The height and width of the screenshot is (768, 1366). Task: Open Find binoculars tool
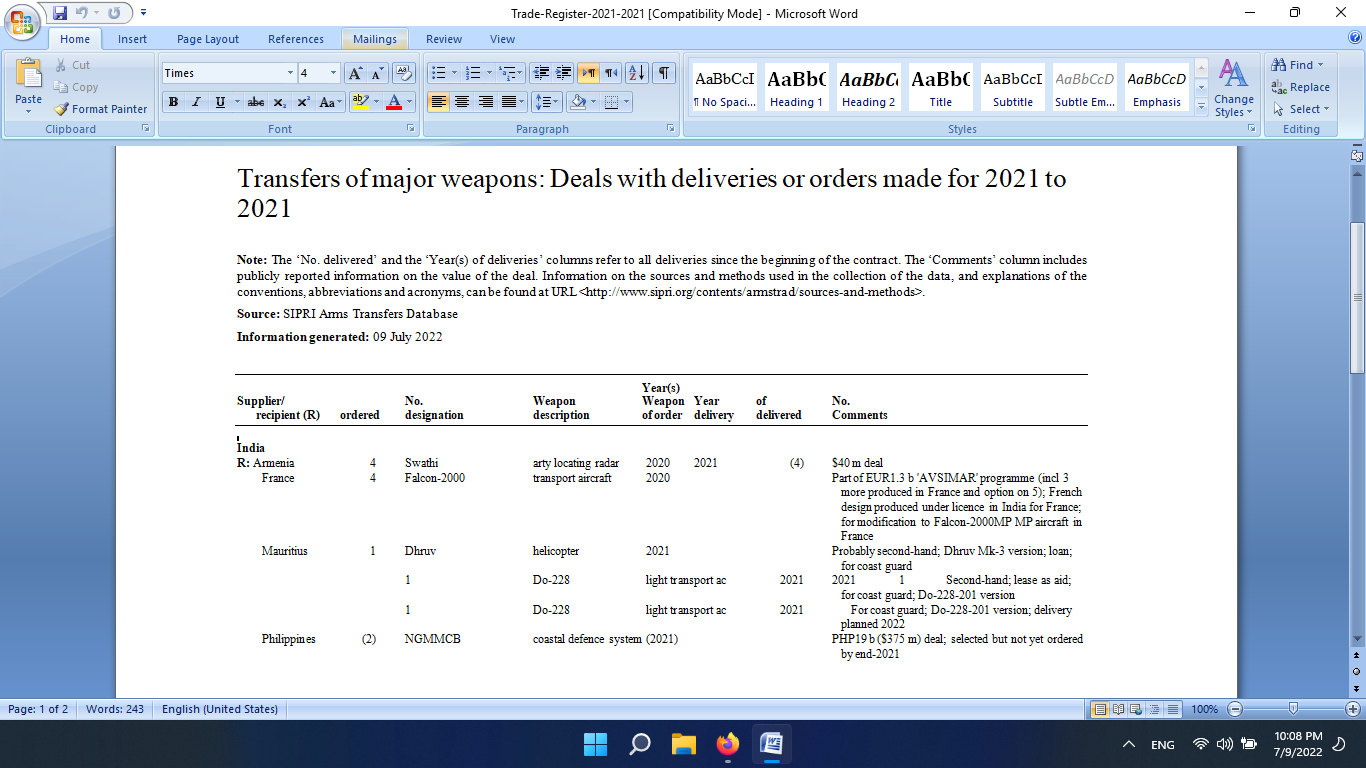pos(1298,65)
